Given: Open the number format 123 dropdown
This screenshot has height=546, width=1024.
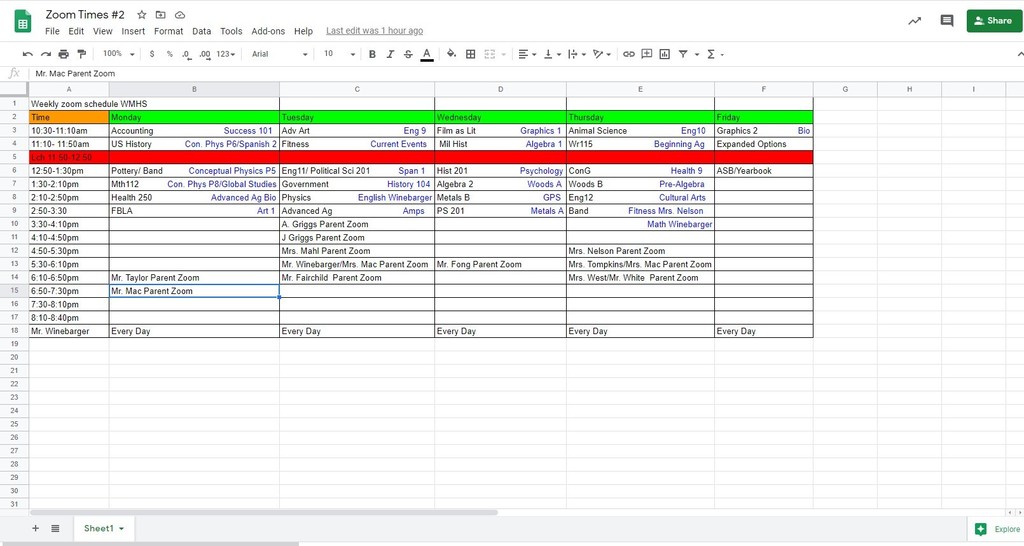Looking at the screenshot, I should pos(226,54).
